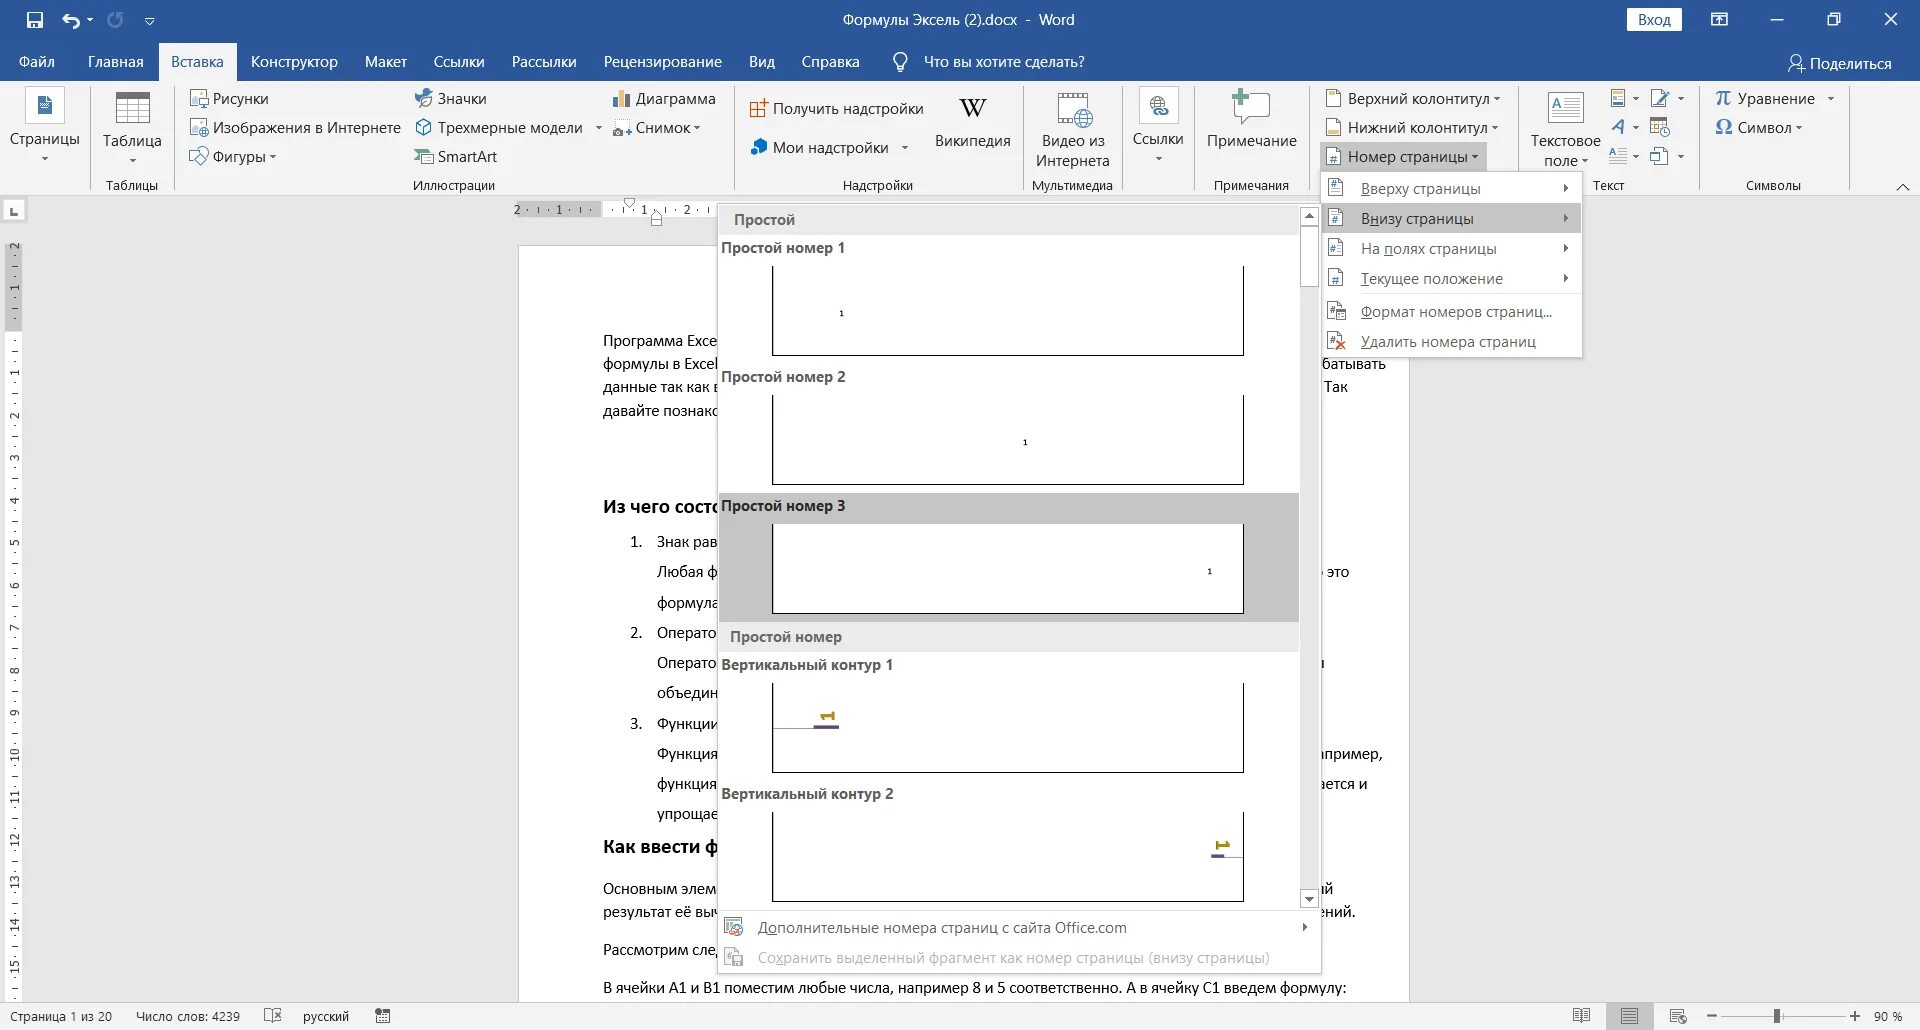Click the zoom out minus button

pyautogui.click(x=1711, y=1016)
